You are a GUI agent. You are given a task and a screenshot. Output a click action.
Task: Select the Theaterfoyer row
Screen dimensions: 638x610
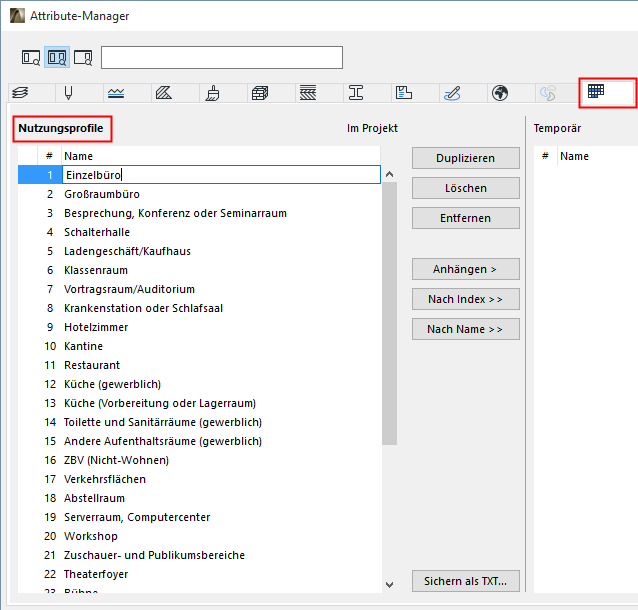tap(199, 574)
